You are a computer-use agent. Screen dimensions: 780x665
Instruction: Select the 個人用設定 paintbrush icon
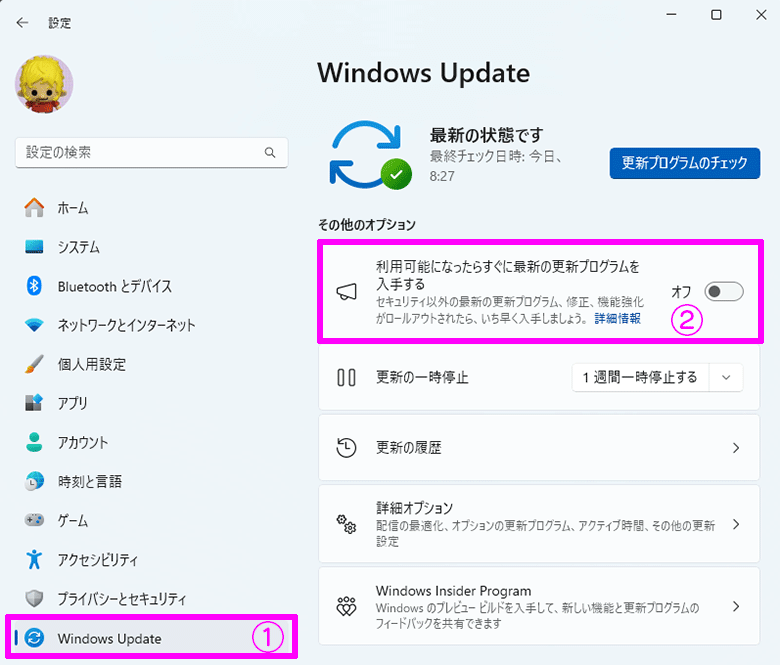34,364
